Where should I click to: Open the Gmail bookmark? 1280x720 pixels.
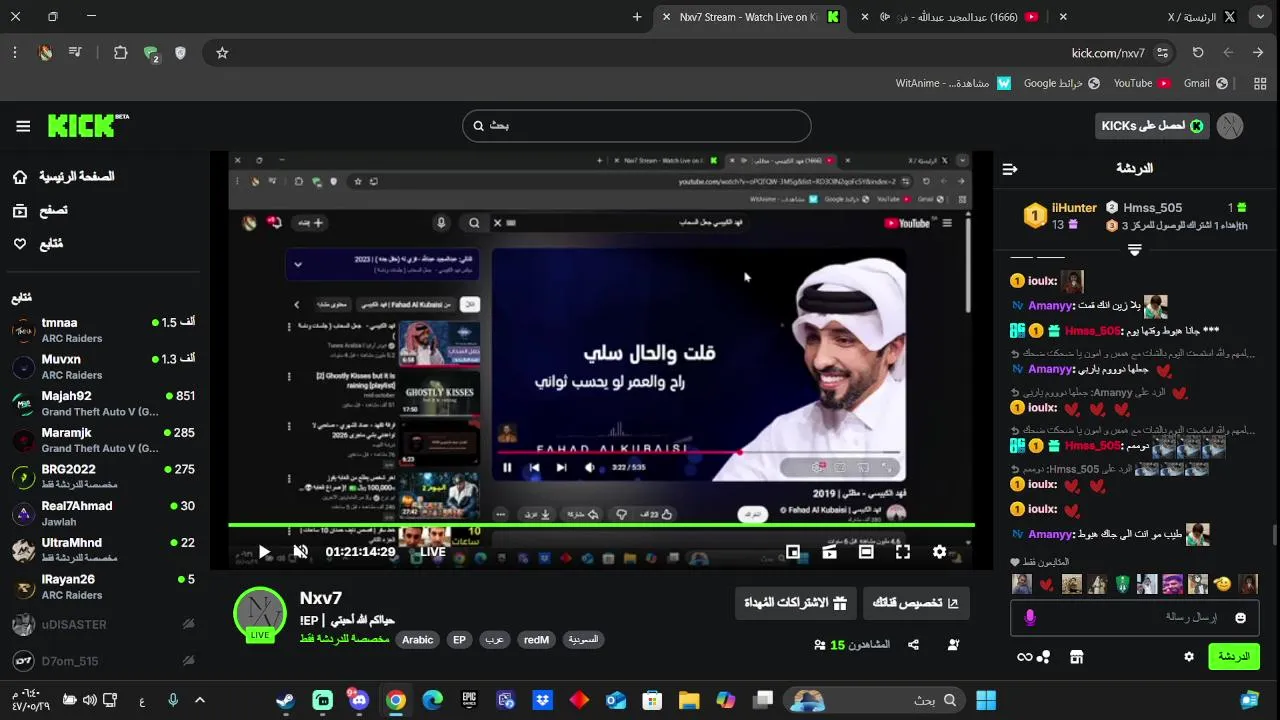click(x=1206, y=83)
